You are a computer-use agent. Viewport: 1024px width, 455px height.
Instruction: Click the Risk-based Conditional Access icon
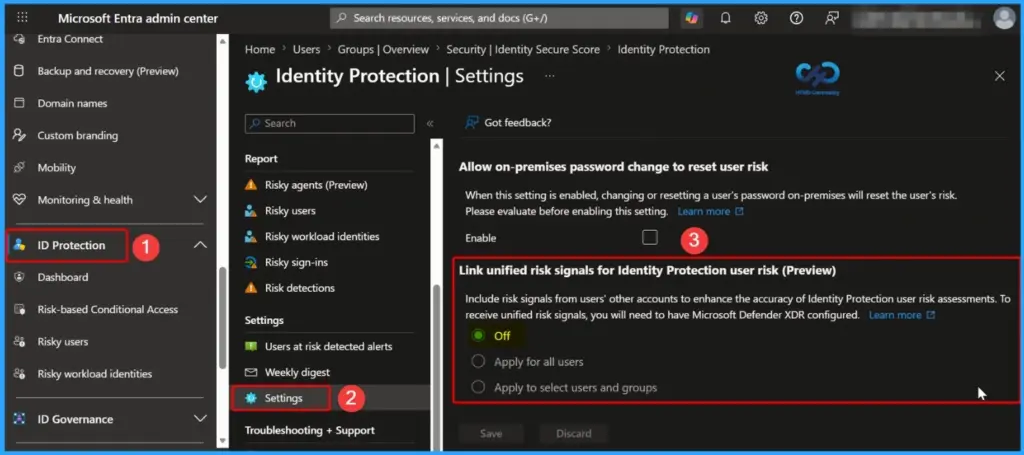[x=19, y=309]
